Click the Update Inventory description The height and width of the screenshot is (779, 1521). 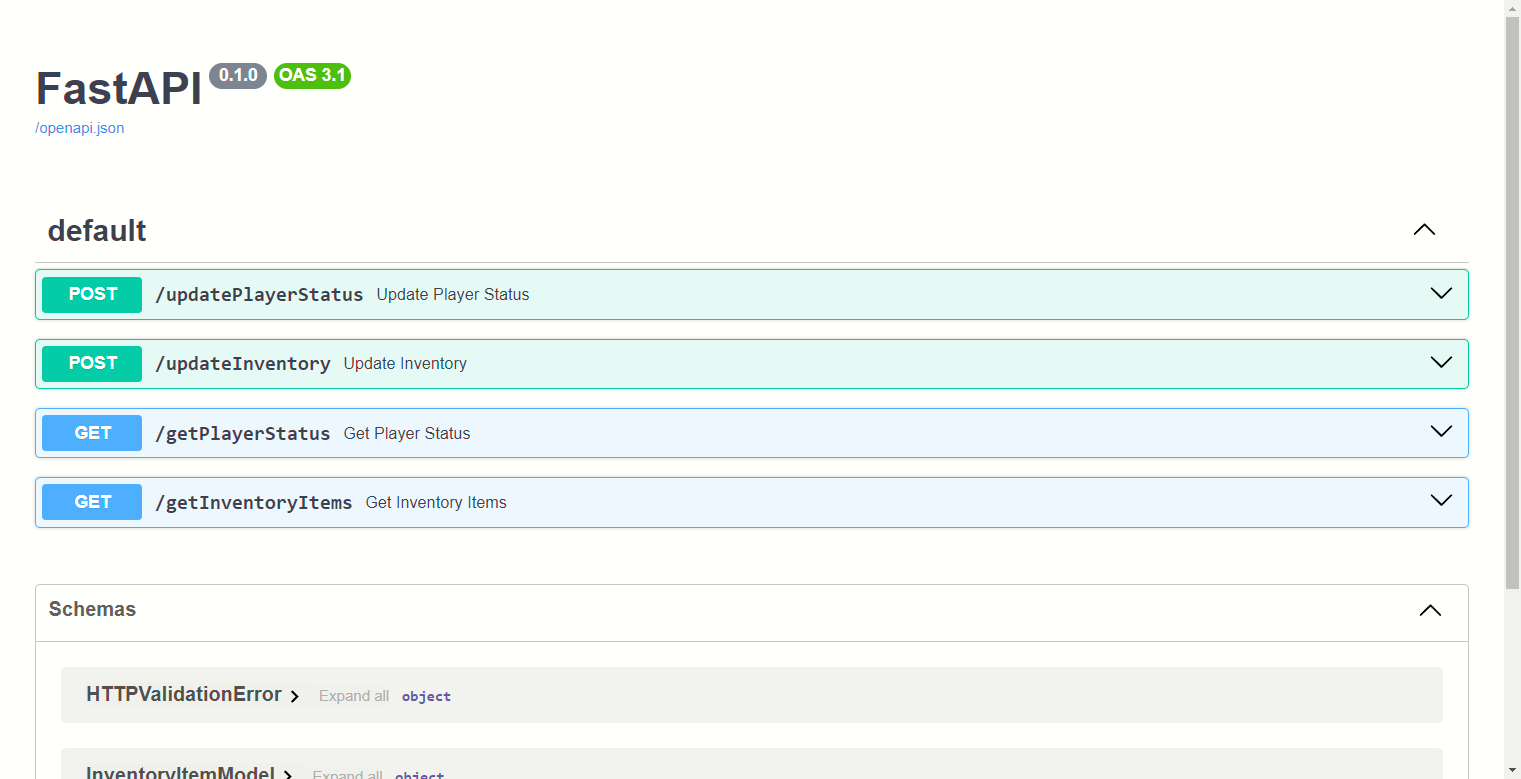click(405, 364)
